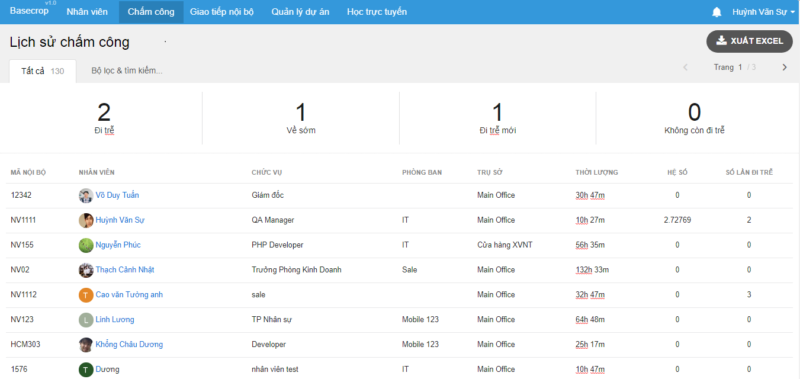Click the Giám đốc position cell

coord(268,195)
